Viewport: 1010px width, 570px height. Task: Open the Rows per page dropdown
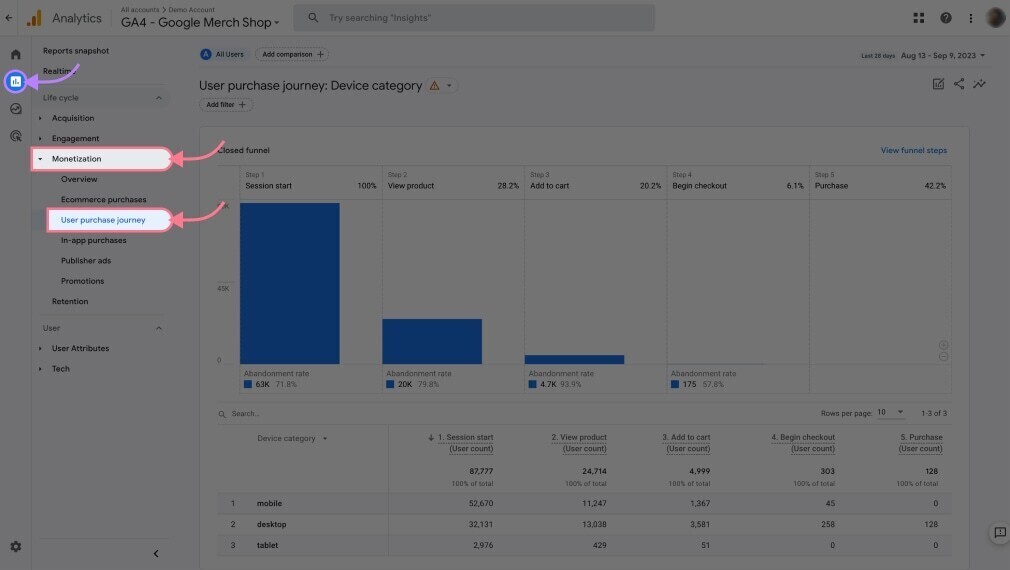pyautogui.click(x=889, y=413)
